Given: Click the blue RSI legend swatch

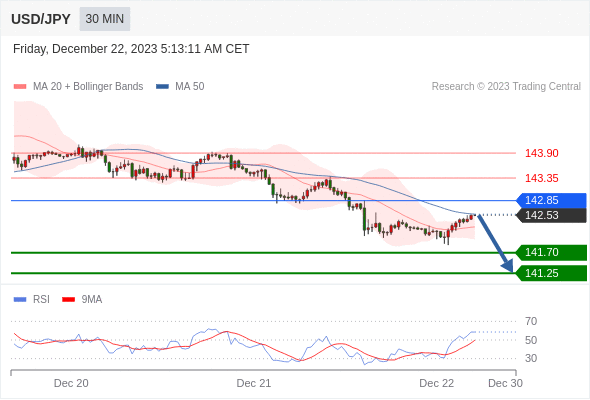Looking at the screenshot, I should (x=20, y=300).
